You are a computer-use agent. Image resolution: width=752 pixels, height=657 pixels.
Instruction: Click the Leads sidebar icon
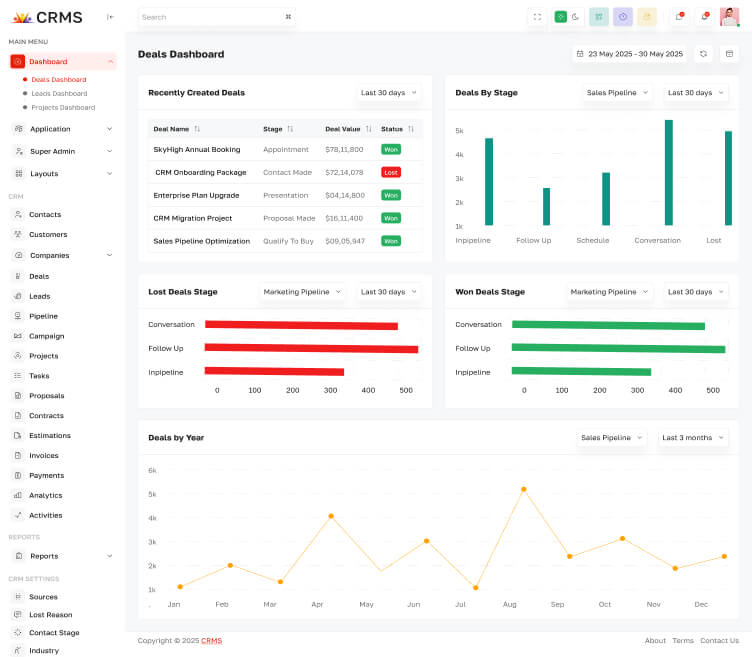[x=18, y=296]
